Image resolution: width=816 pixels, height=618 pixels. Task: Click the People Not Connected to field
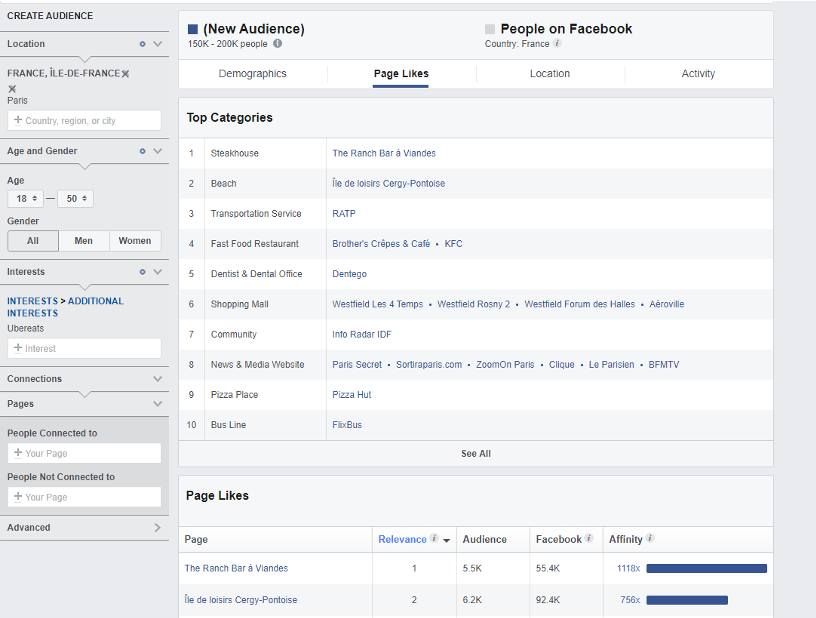(x=84, y=497)
